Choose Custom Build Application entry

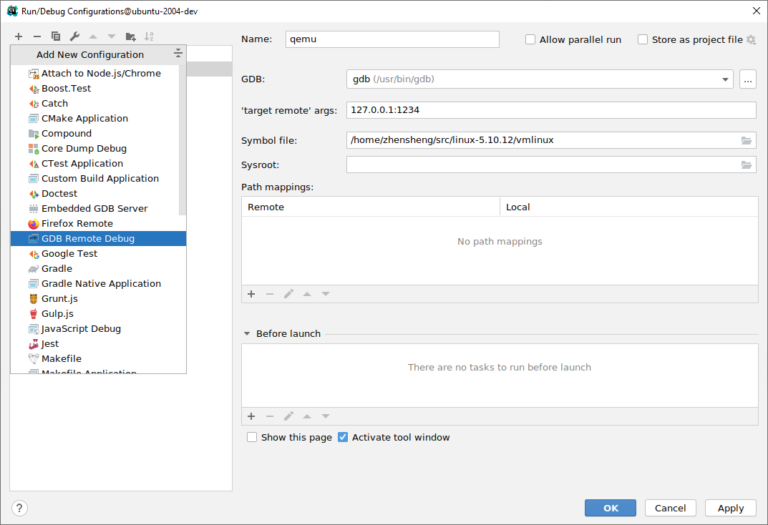98,179
